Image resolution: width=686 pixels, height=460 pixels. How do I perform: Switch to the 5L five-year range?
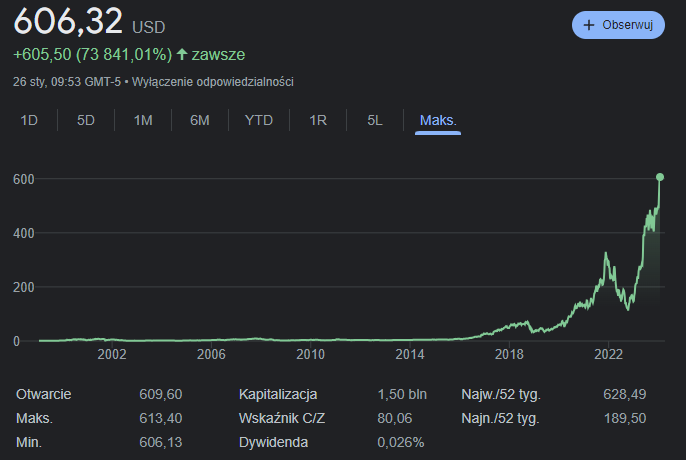tap(375, 120)
